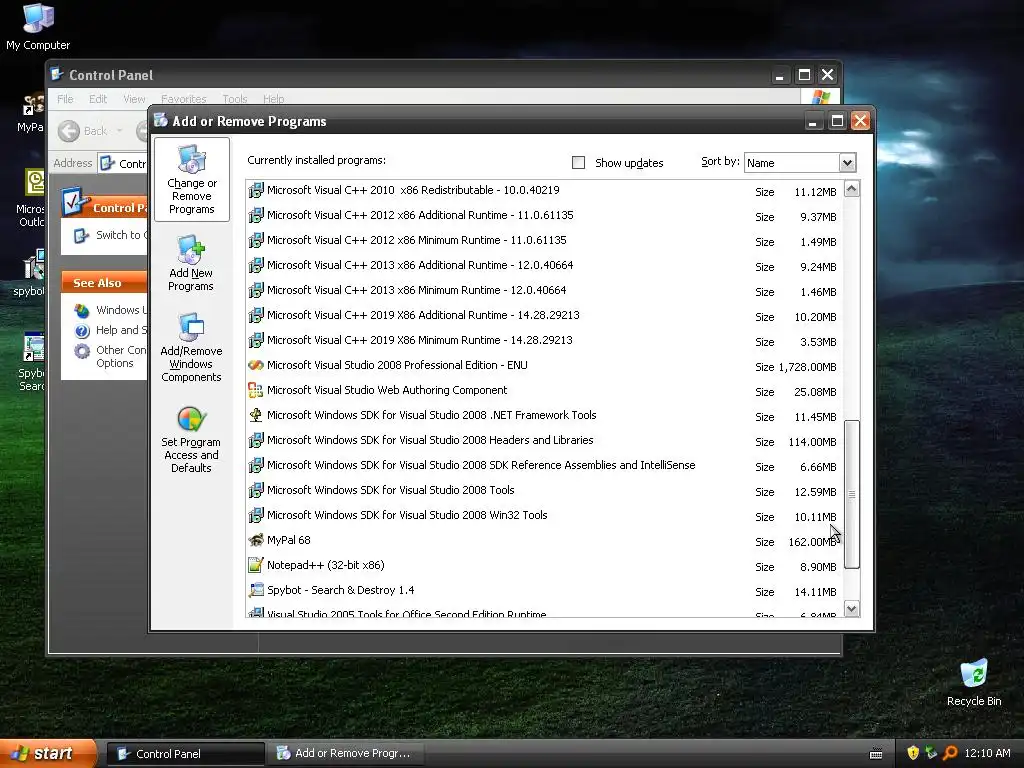Select icon of Visual C++ 2019 X86 Minimum Runtime

click(x=256, y=340)
